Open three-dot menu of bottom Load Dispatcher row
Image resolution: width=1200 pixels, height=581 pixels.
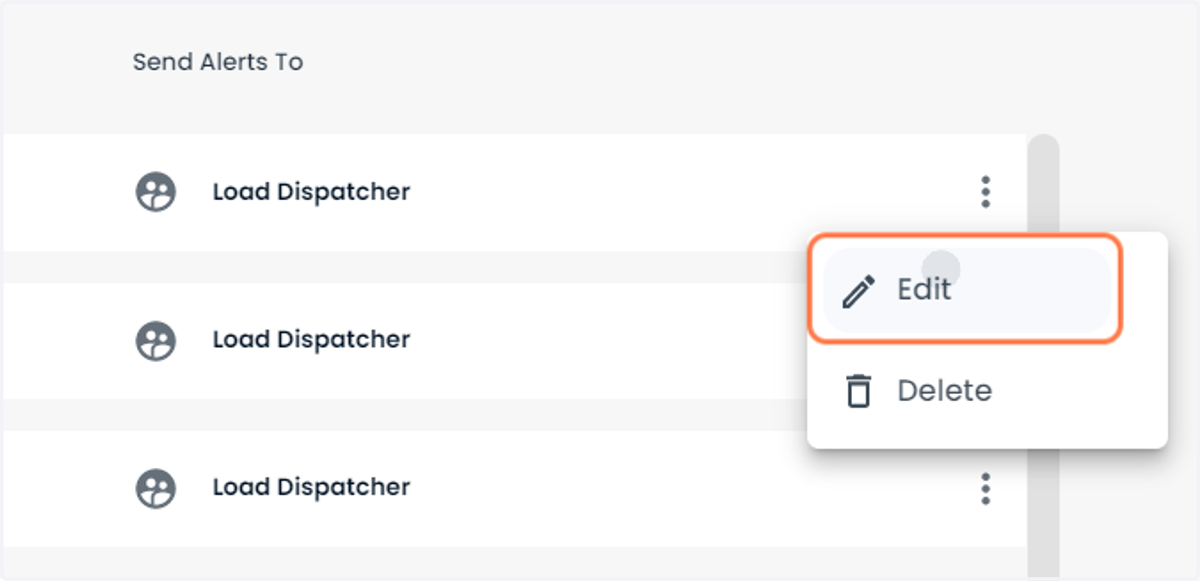click(x=986, y=489)
